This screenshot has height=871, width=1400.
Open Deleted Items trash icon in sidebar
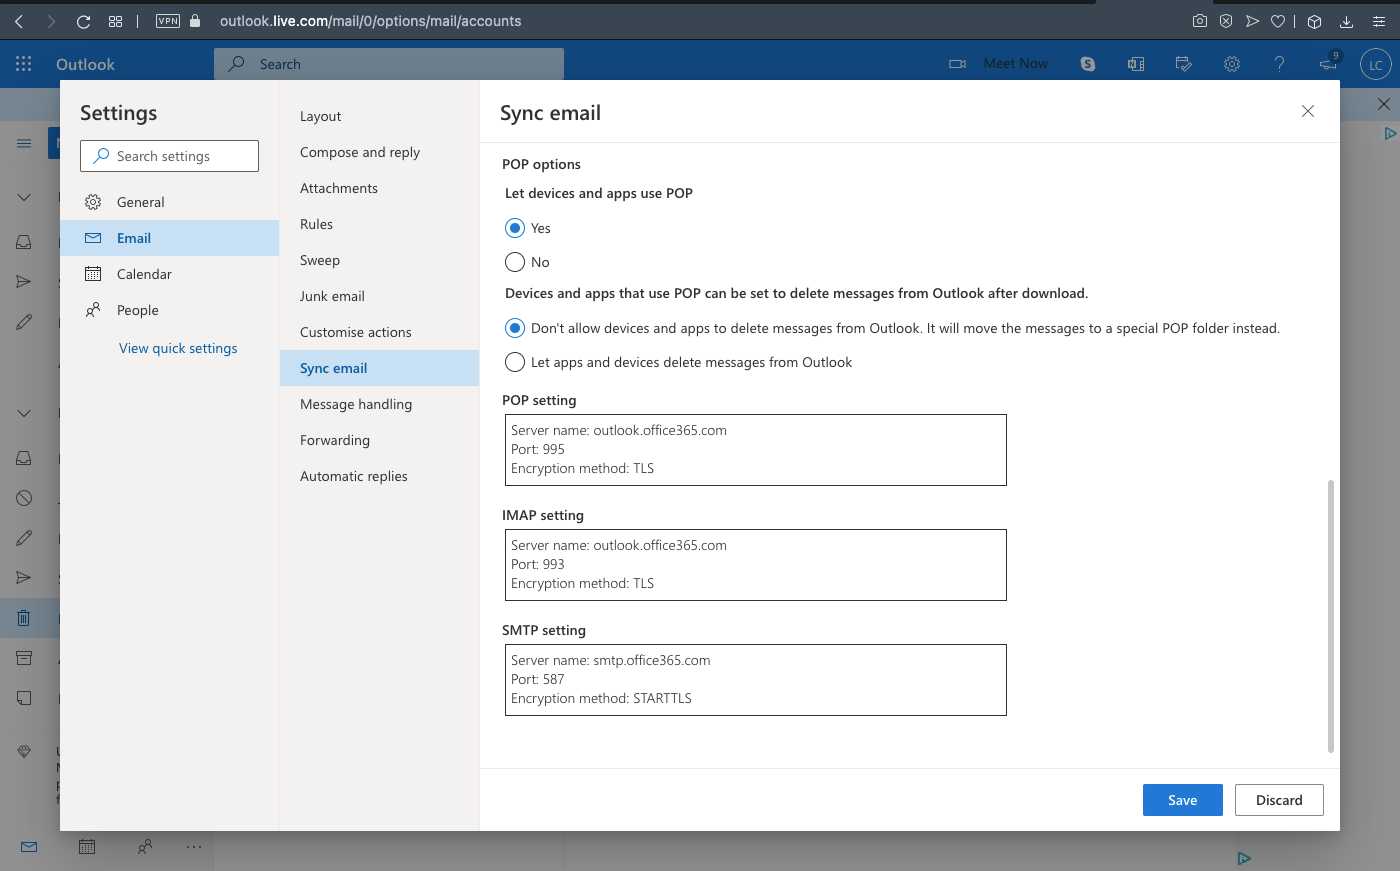(x=24, y=618)
